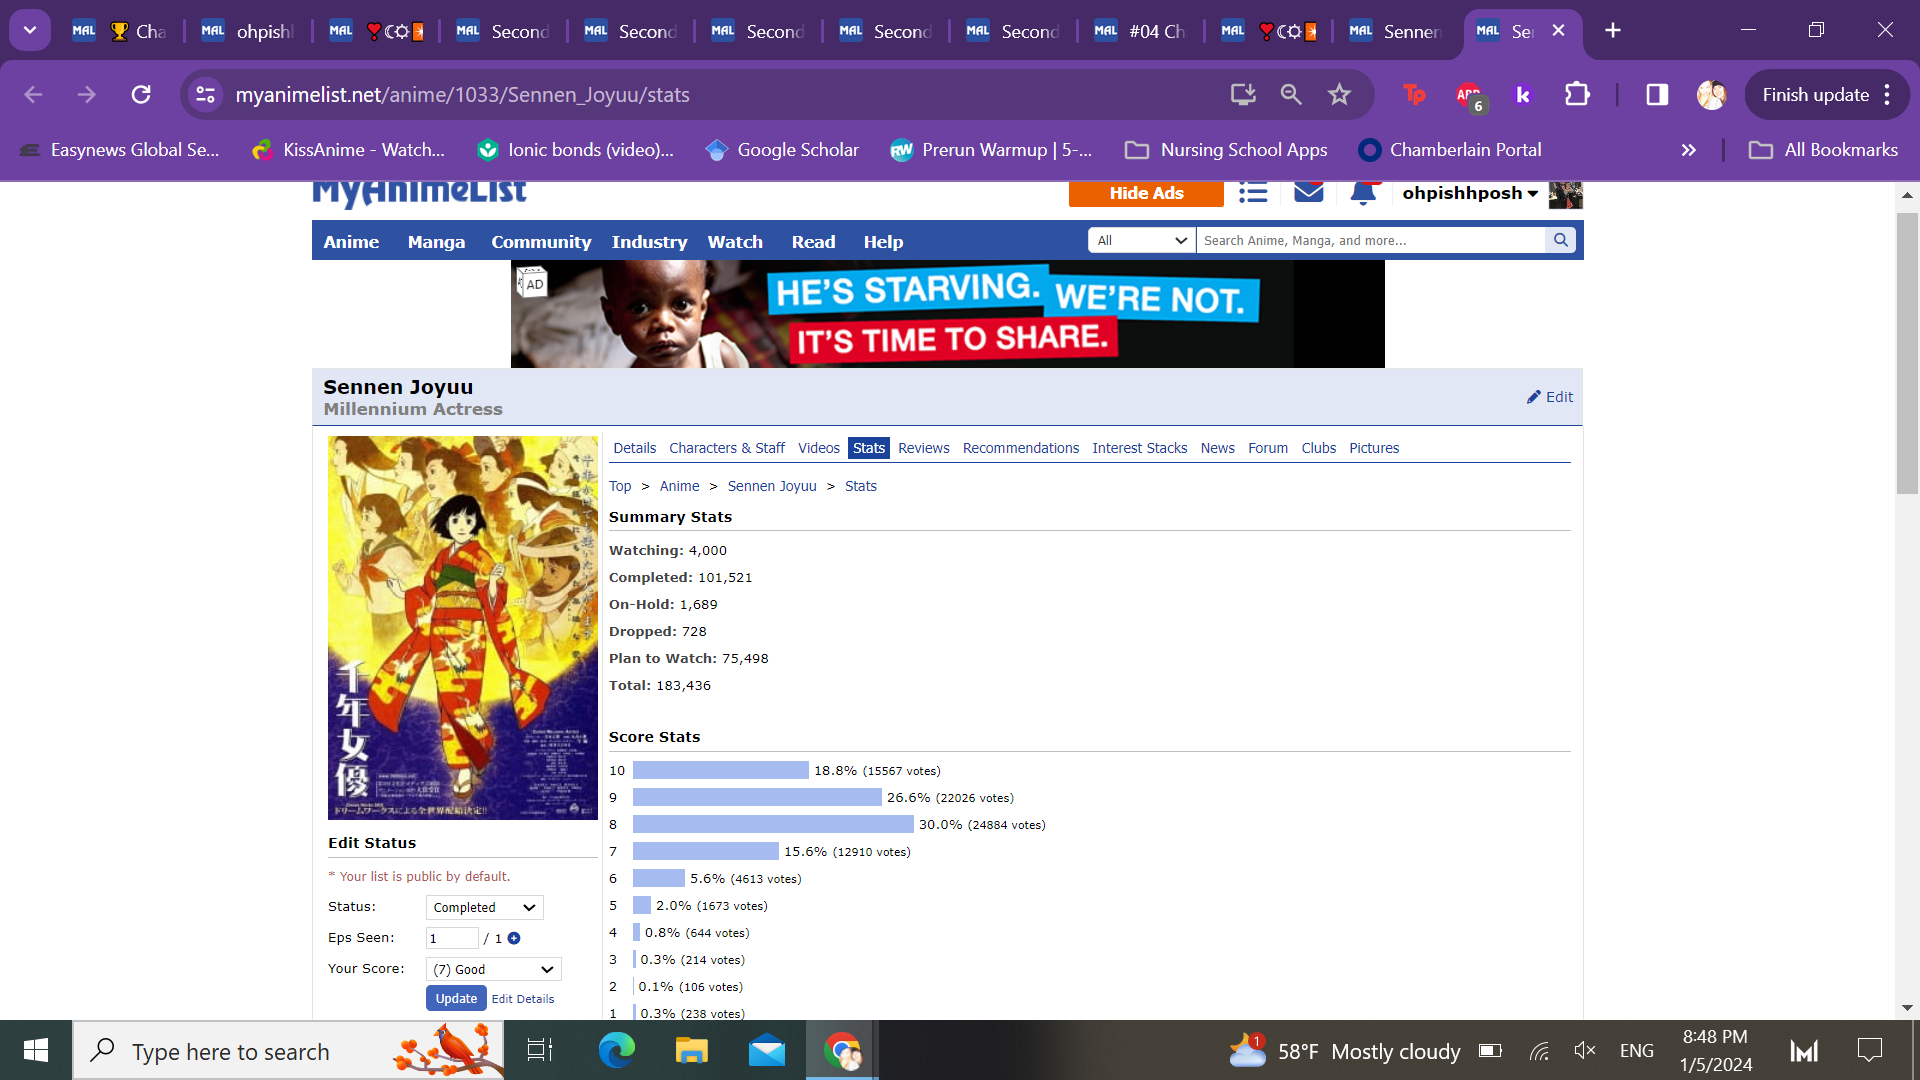Click the pencil Edit icon link

click(1549, 397)
